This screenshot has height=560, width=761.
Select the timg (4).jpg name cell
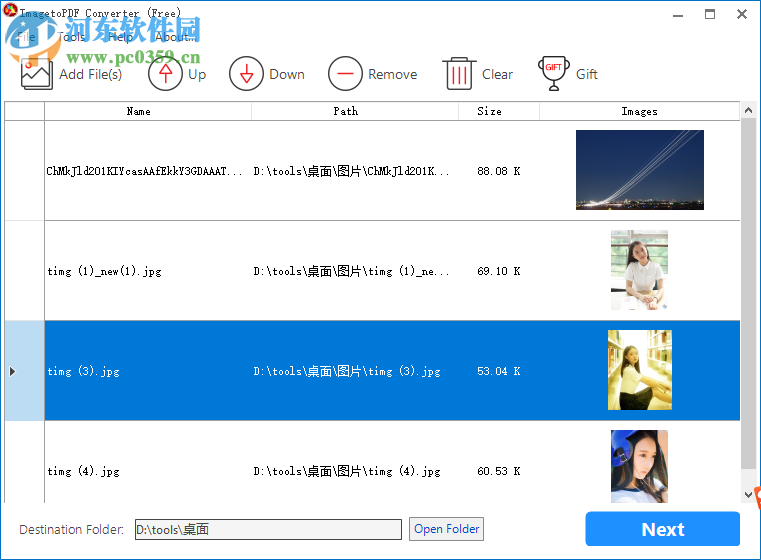click(148, 462)
